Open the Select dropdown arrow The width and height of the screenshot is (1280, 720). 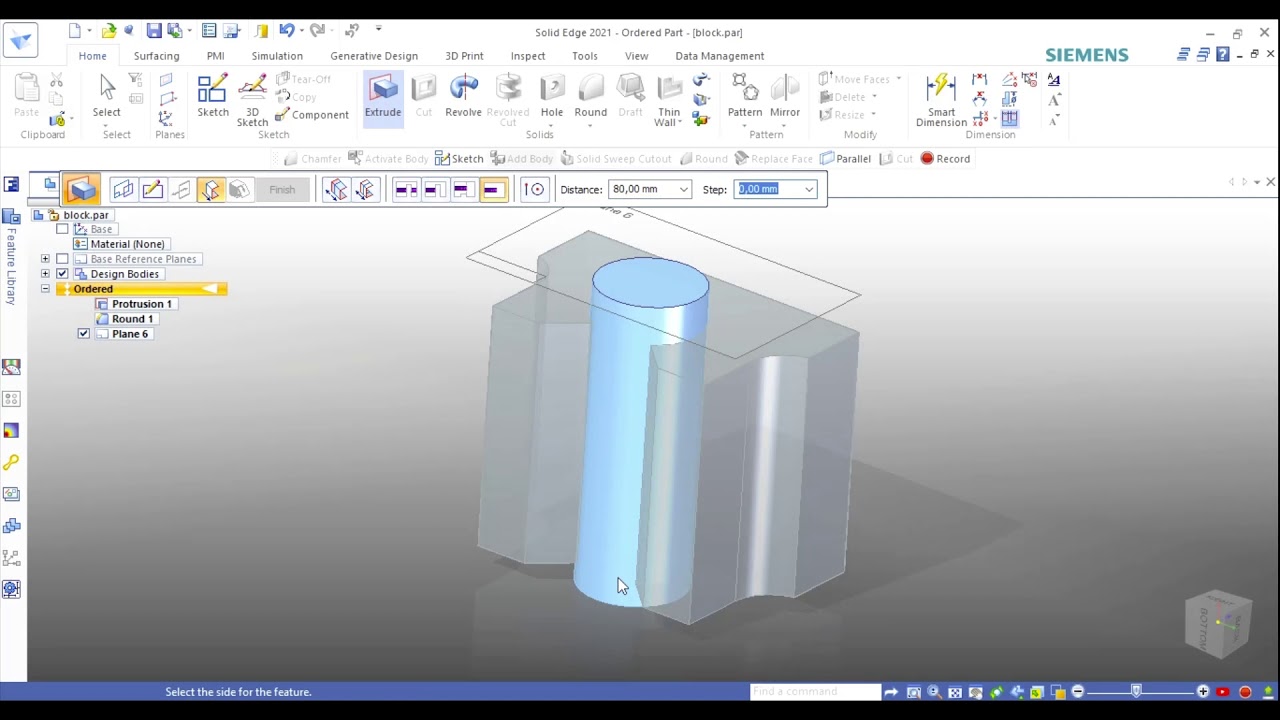[107, 125]
